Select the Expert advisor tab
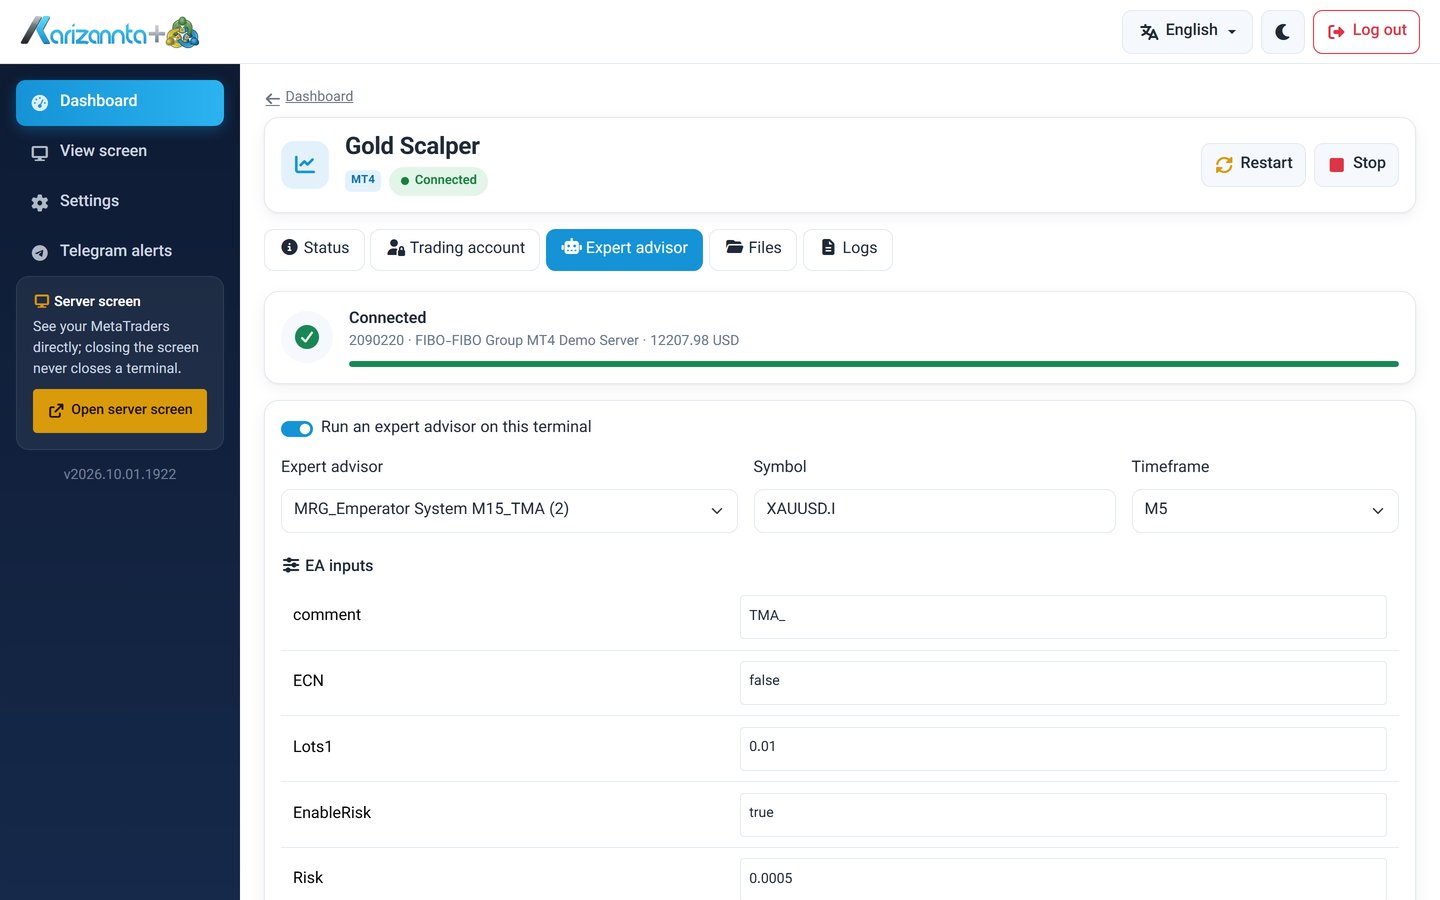The height and width of the screenshot is (900, 1440). point(624,249)
